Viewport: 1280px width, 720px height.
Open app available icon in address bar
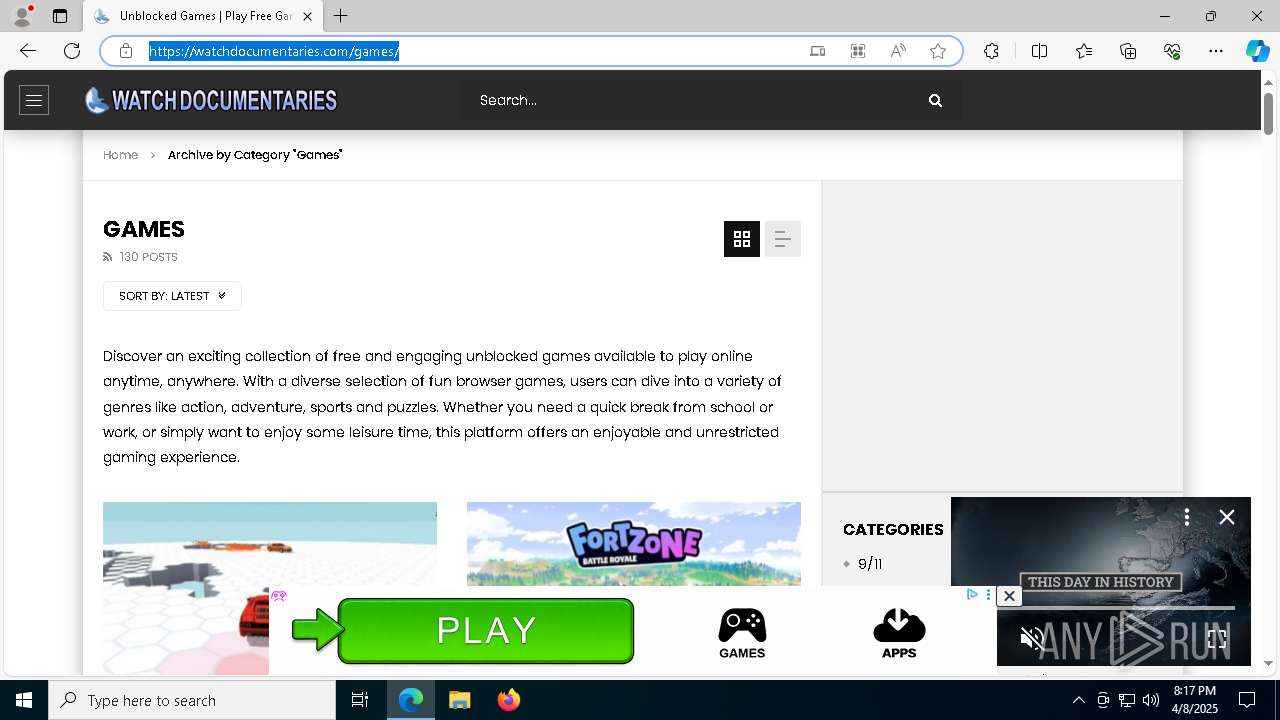[x=818, y=51]
